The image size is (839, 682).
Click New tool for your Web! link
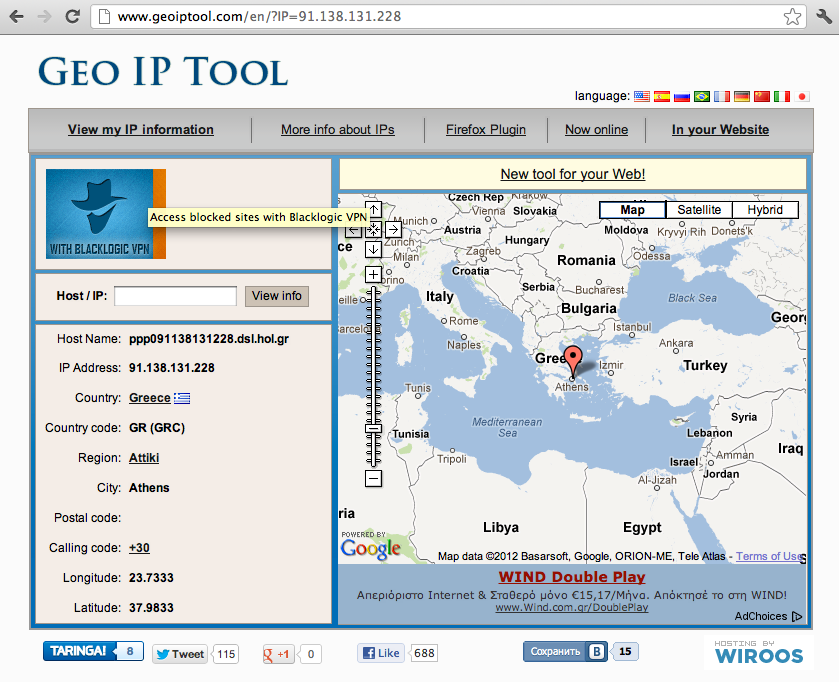tap(573, 174)
